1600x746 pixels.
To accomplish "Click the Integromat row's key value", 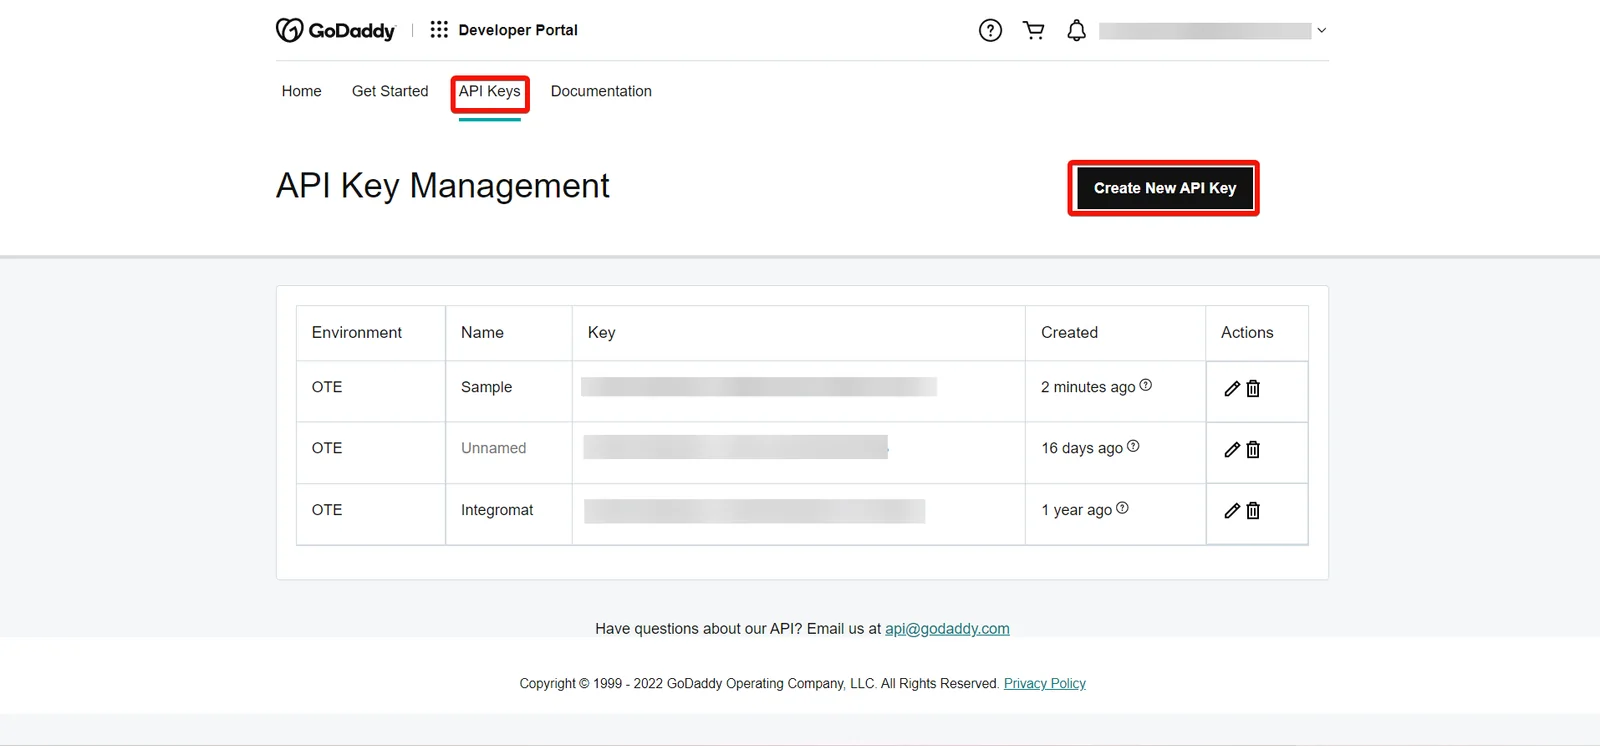I will [755, 511].
